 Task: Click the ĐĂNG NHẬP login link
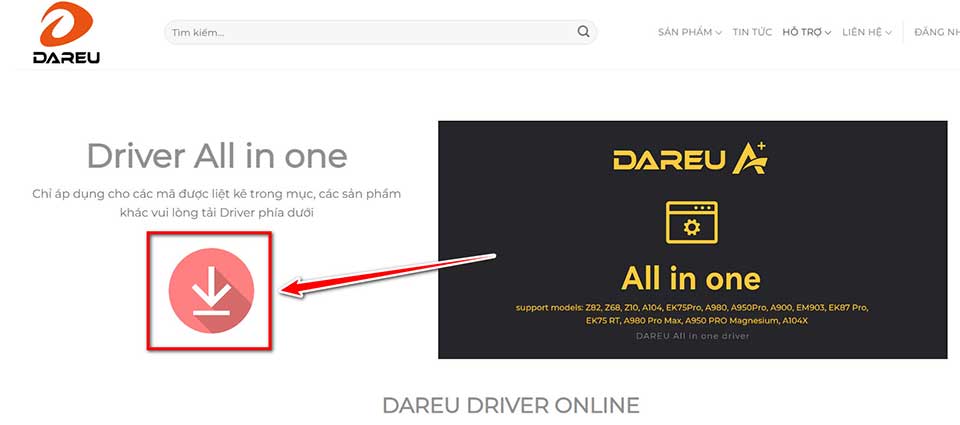click(x=937, y=32)
